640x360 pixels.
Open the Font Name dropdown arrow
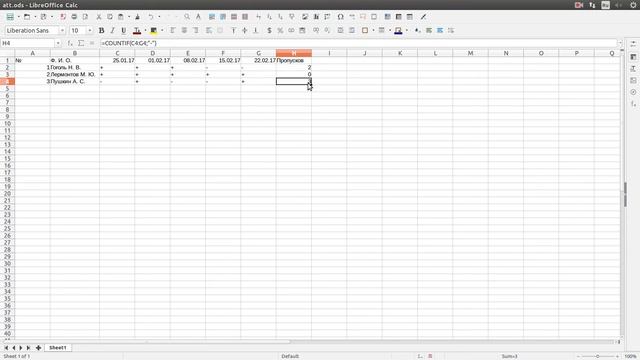pos(62,31)
